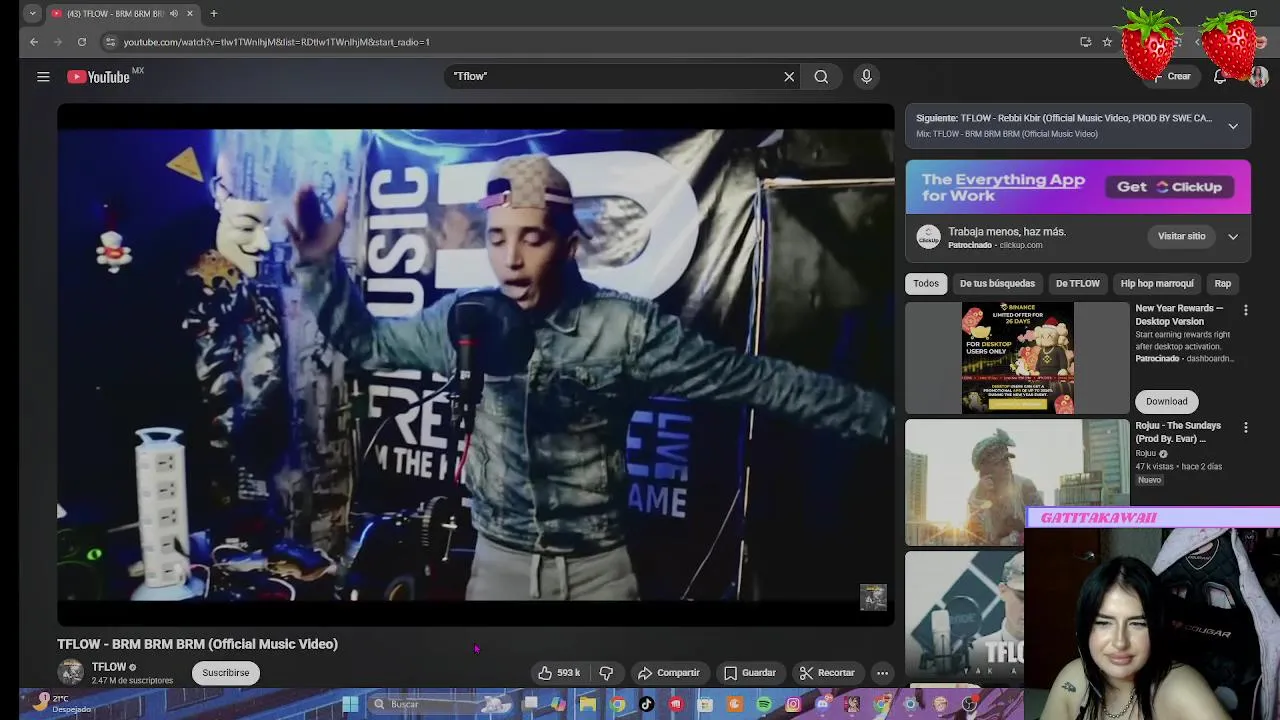The width and height of the screenshot is (1280, 720).
Task: Open options for New Year Rewards ad
Action: tap(1246, 311)
